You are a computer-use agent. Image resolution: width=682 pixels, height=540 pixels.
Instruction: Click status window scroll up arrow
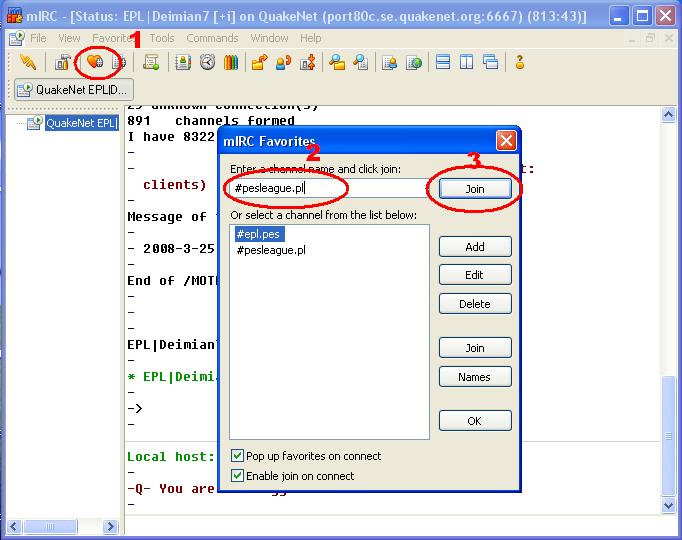668,115
